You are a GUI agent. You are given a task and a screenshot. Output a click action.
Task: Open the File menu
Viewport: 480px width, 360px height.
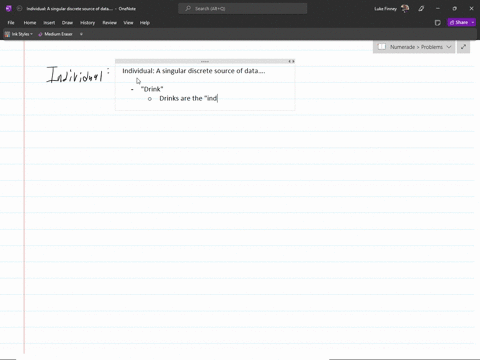click(11, 23)
